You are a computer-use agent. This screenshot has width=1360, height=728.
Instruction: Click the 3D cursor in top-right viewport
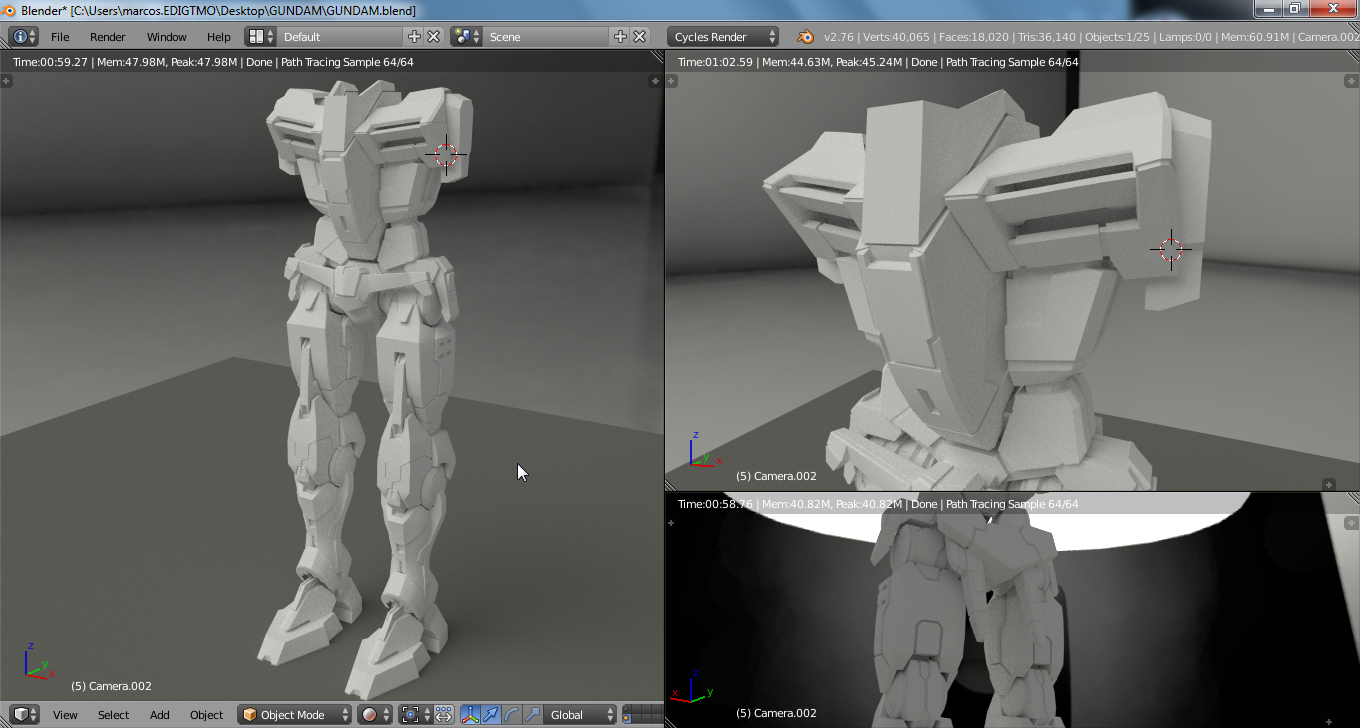tap(1171, 250)
